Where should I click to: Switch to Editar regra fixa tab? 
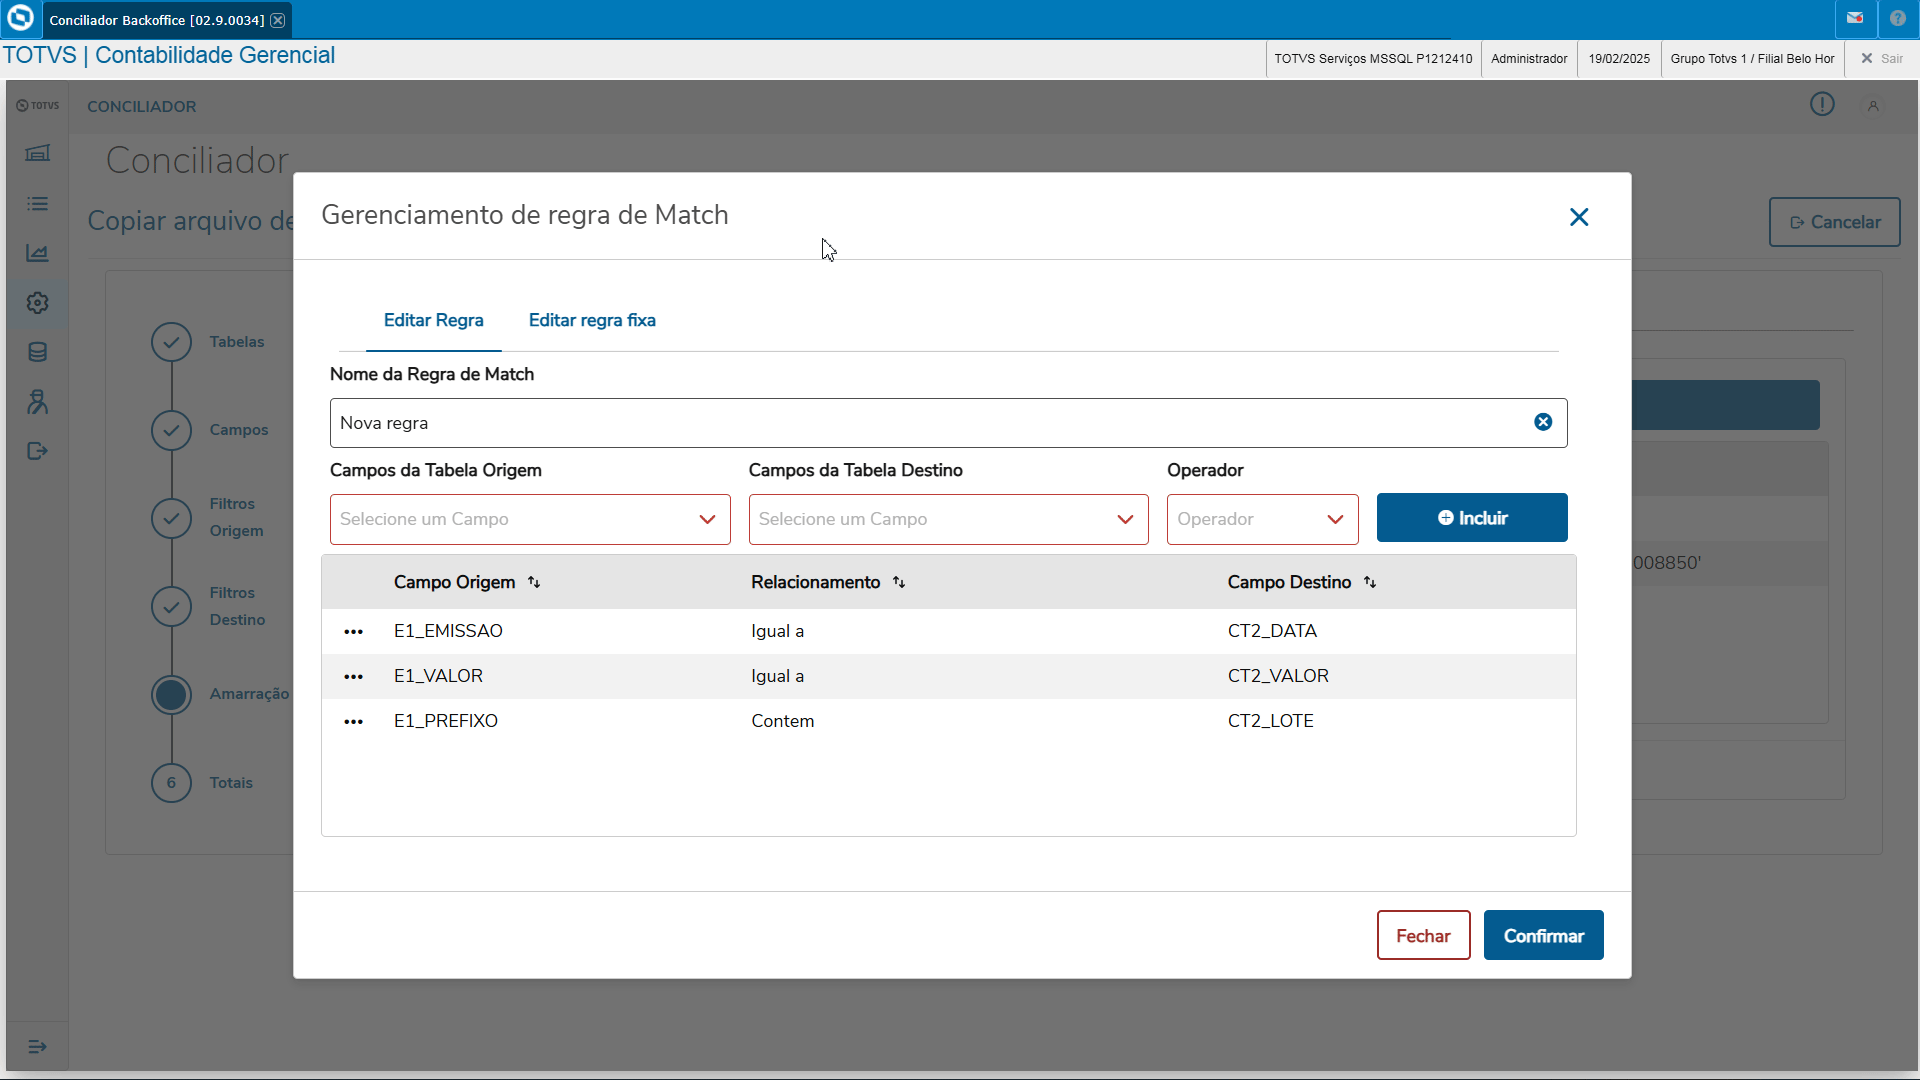pyautogui.click(x=592, y=320)
